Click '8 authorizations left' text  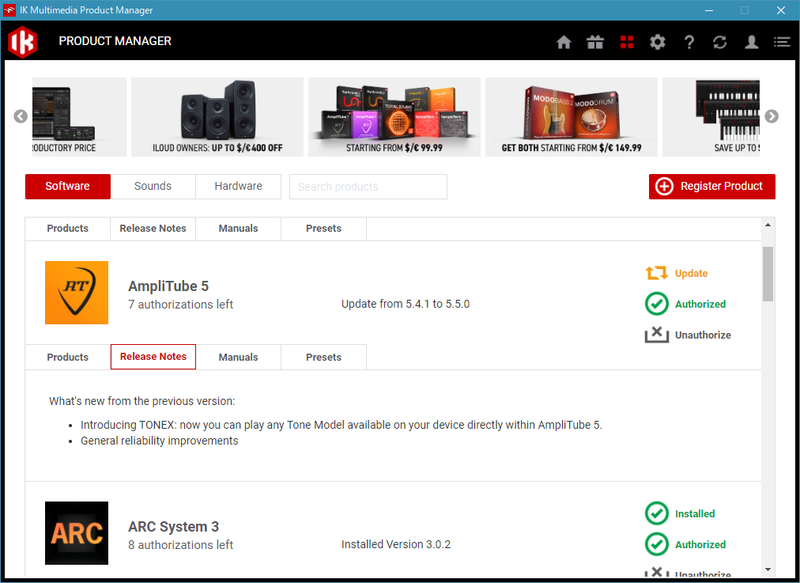(x=181, y=545)
